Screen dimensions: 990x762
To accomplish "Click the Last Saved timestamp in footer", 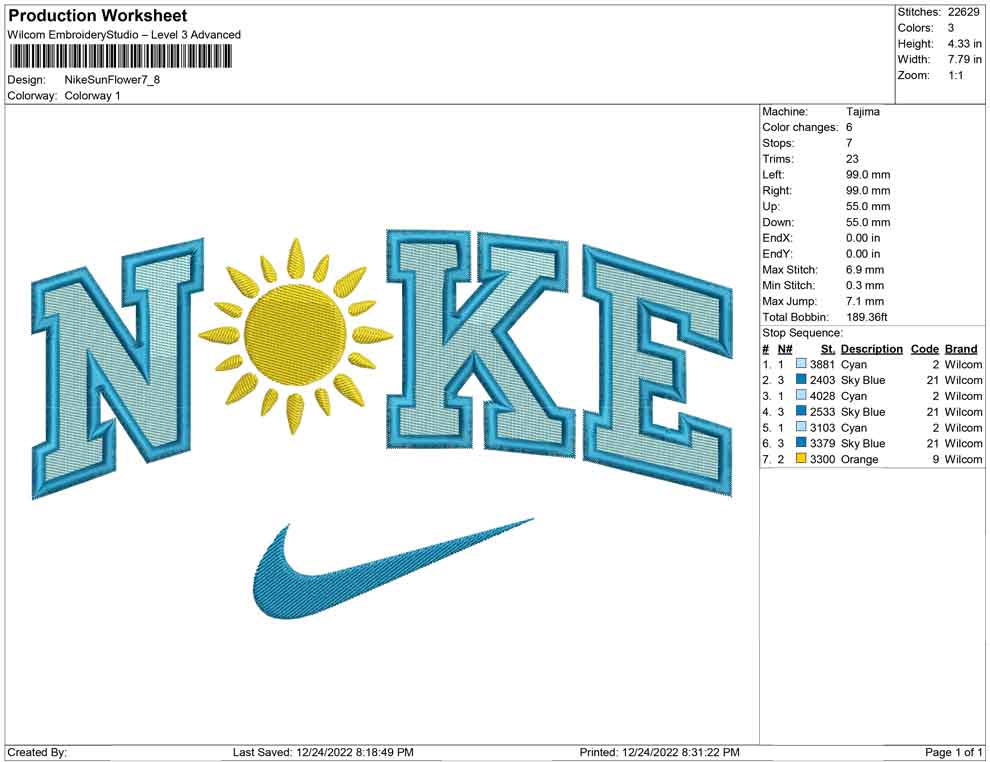I will (323, 752).
